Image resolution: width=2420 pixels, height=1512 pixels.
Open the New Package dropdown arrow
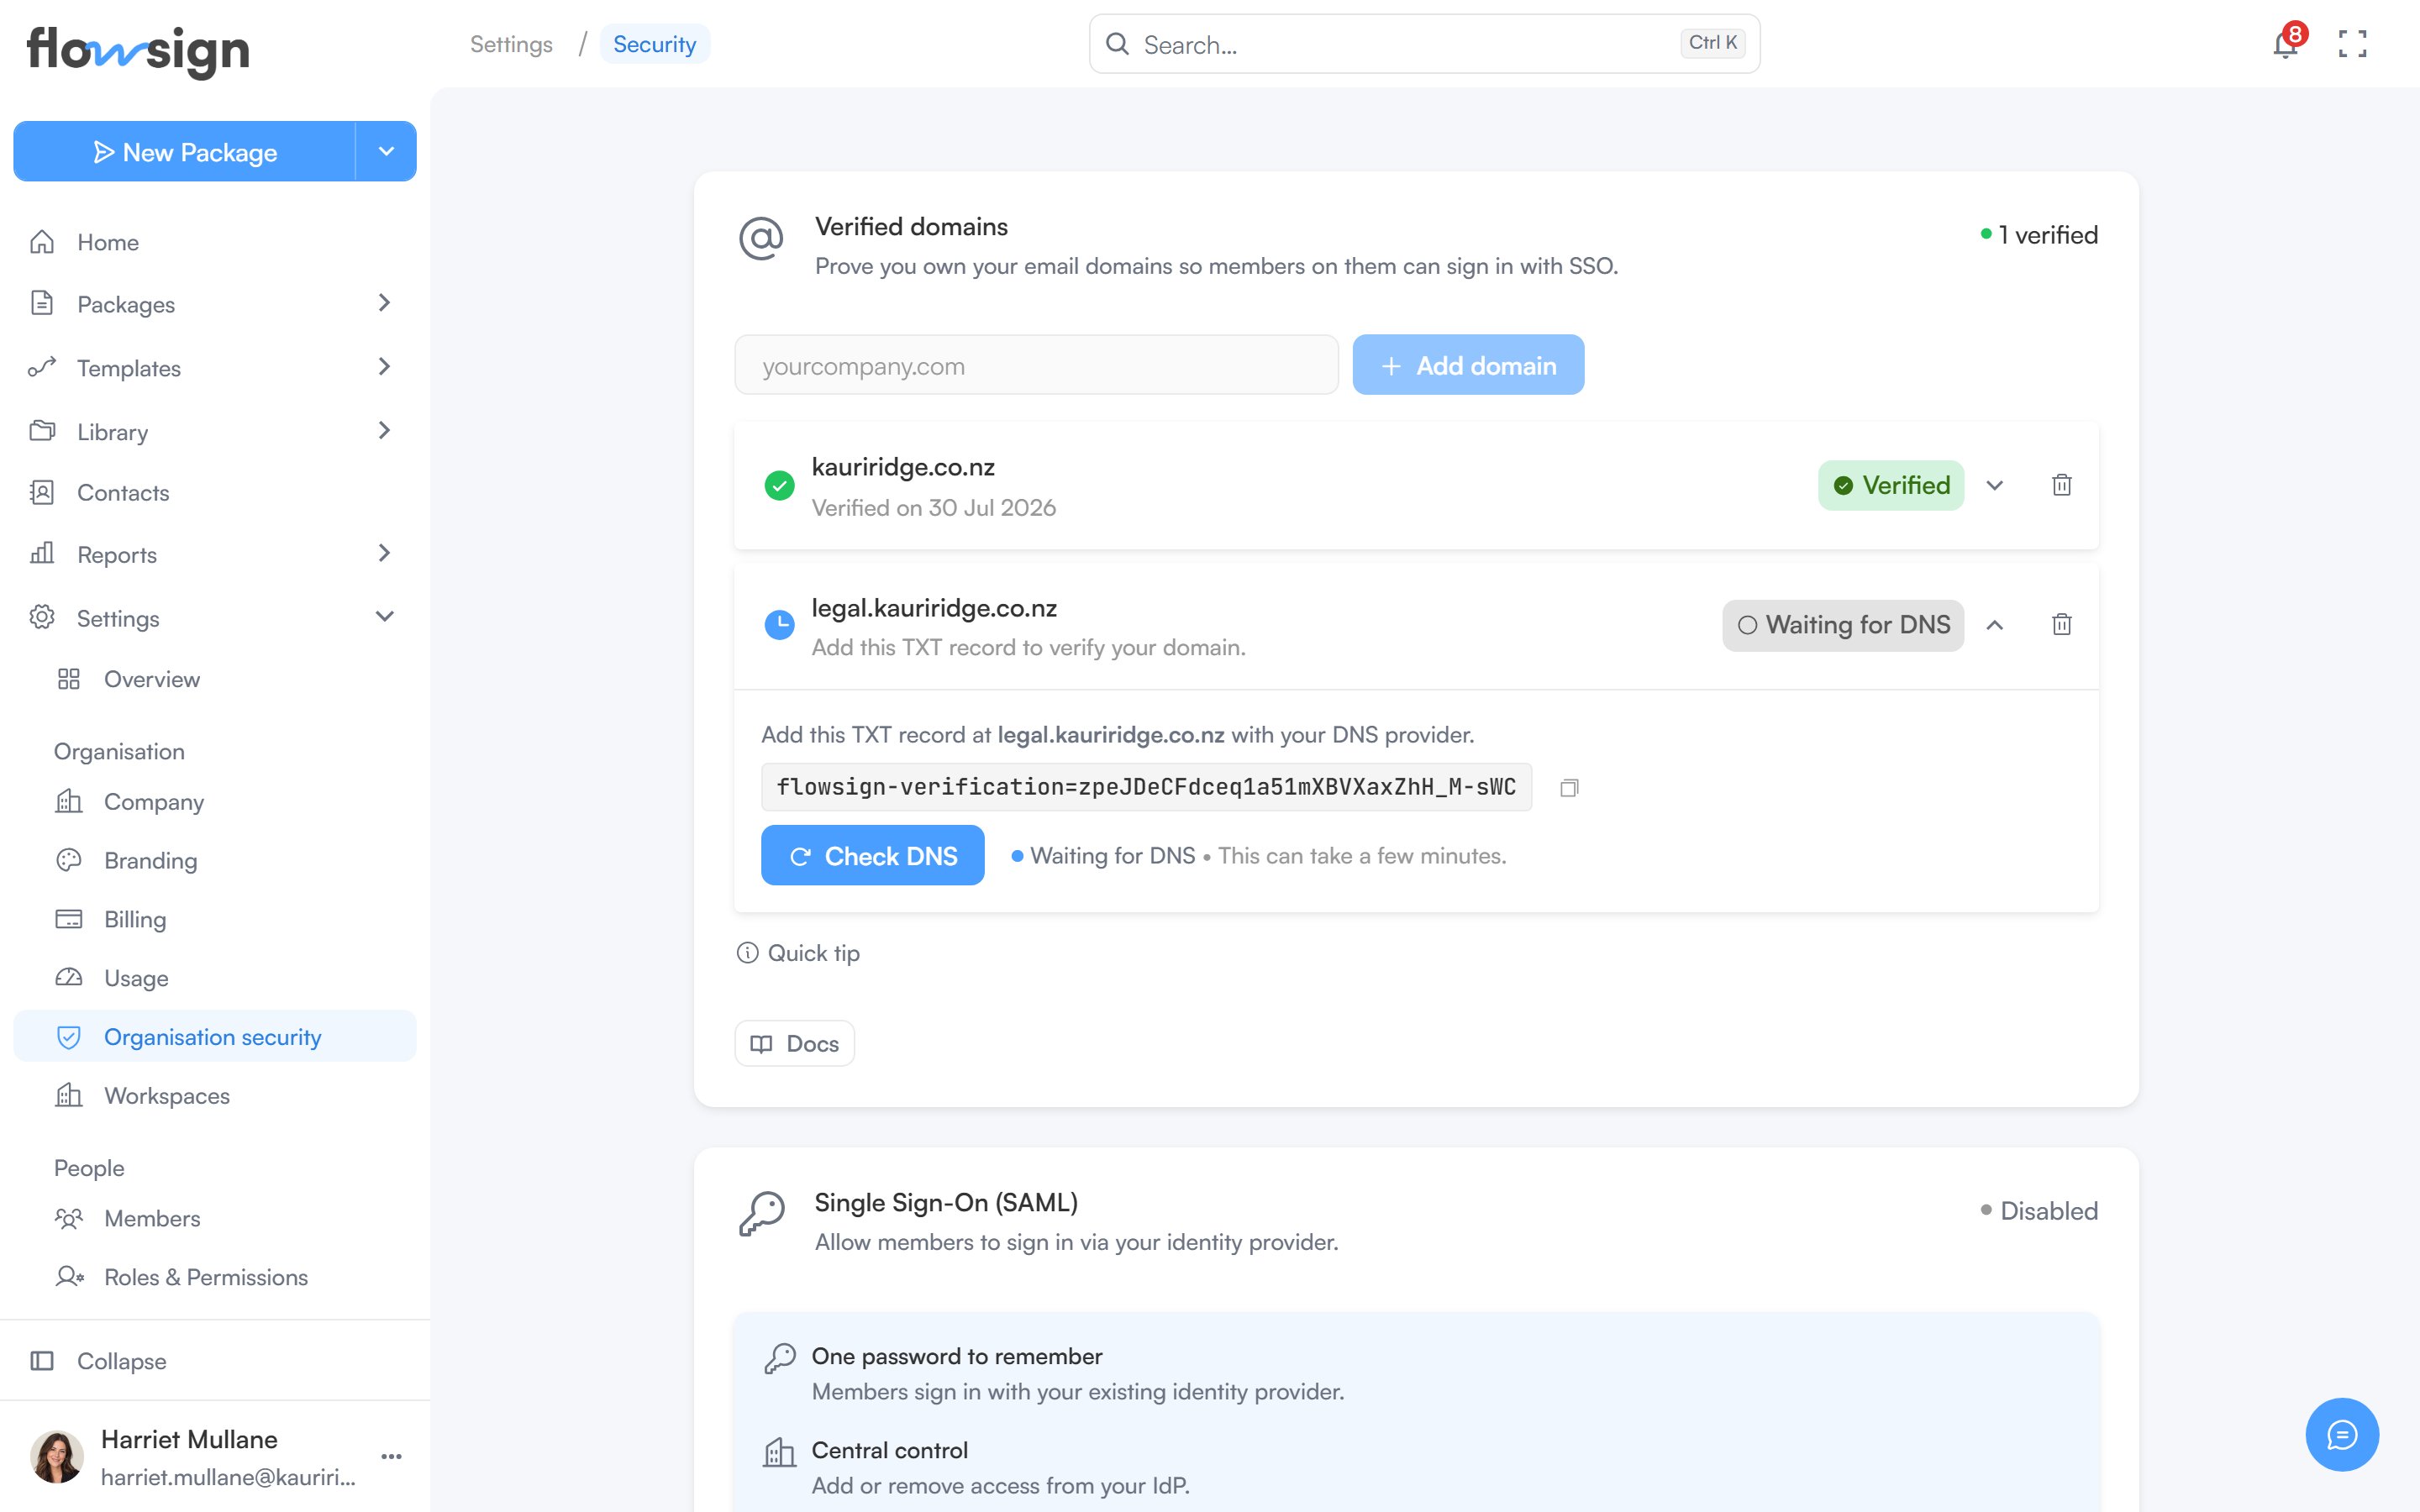tap(386, 151)
